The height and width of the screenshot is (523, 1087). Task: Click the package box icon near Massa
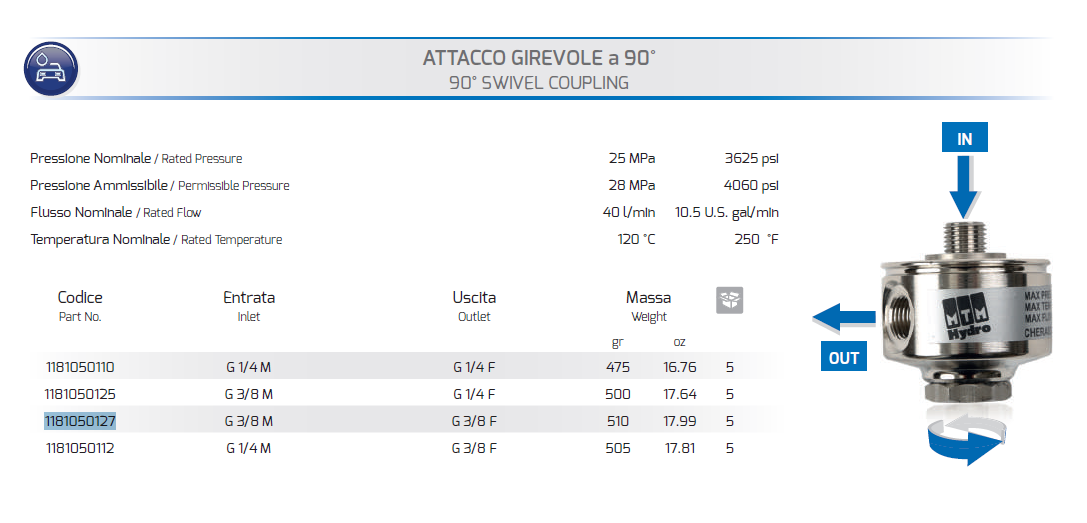click(x=730, y=300)
